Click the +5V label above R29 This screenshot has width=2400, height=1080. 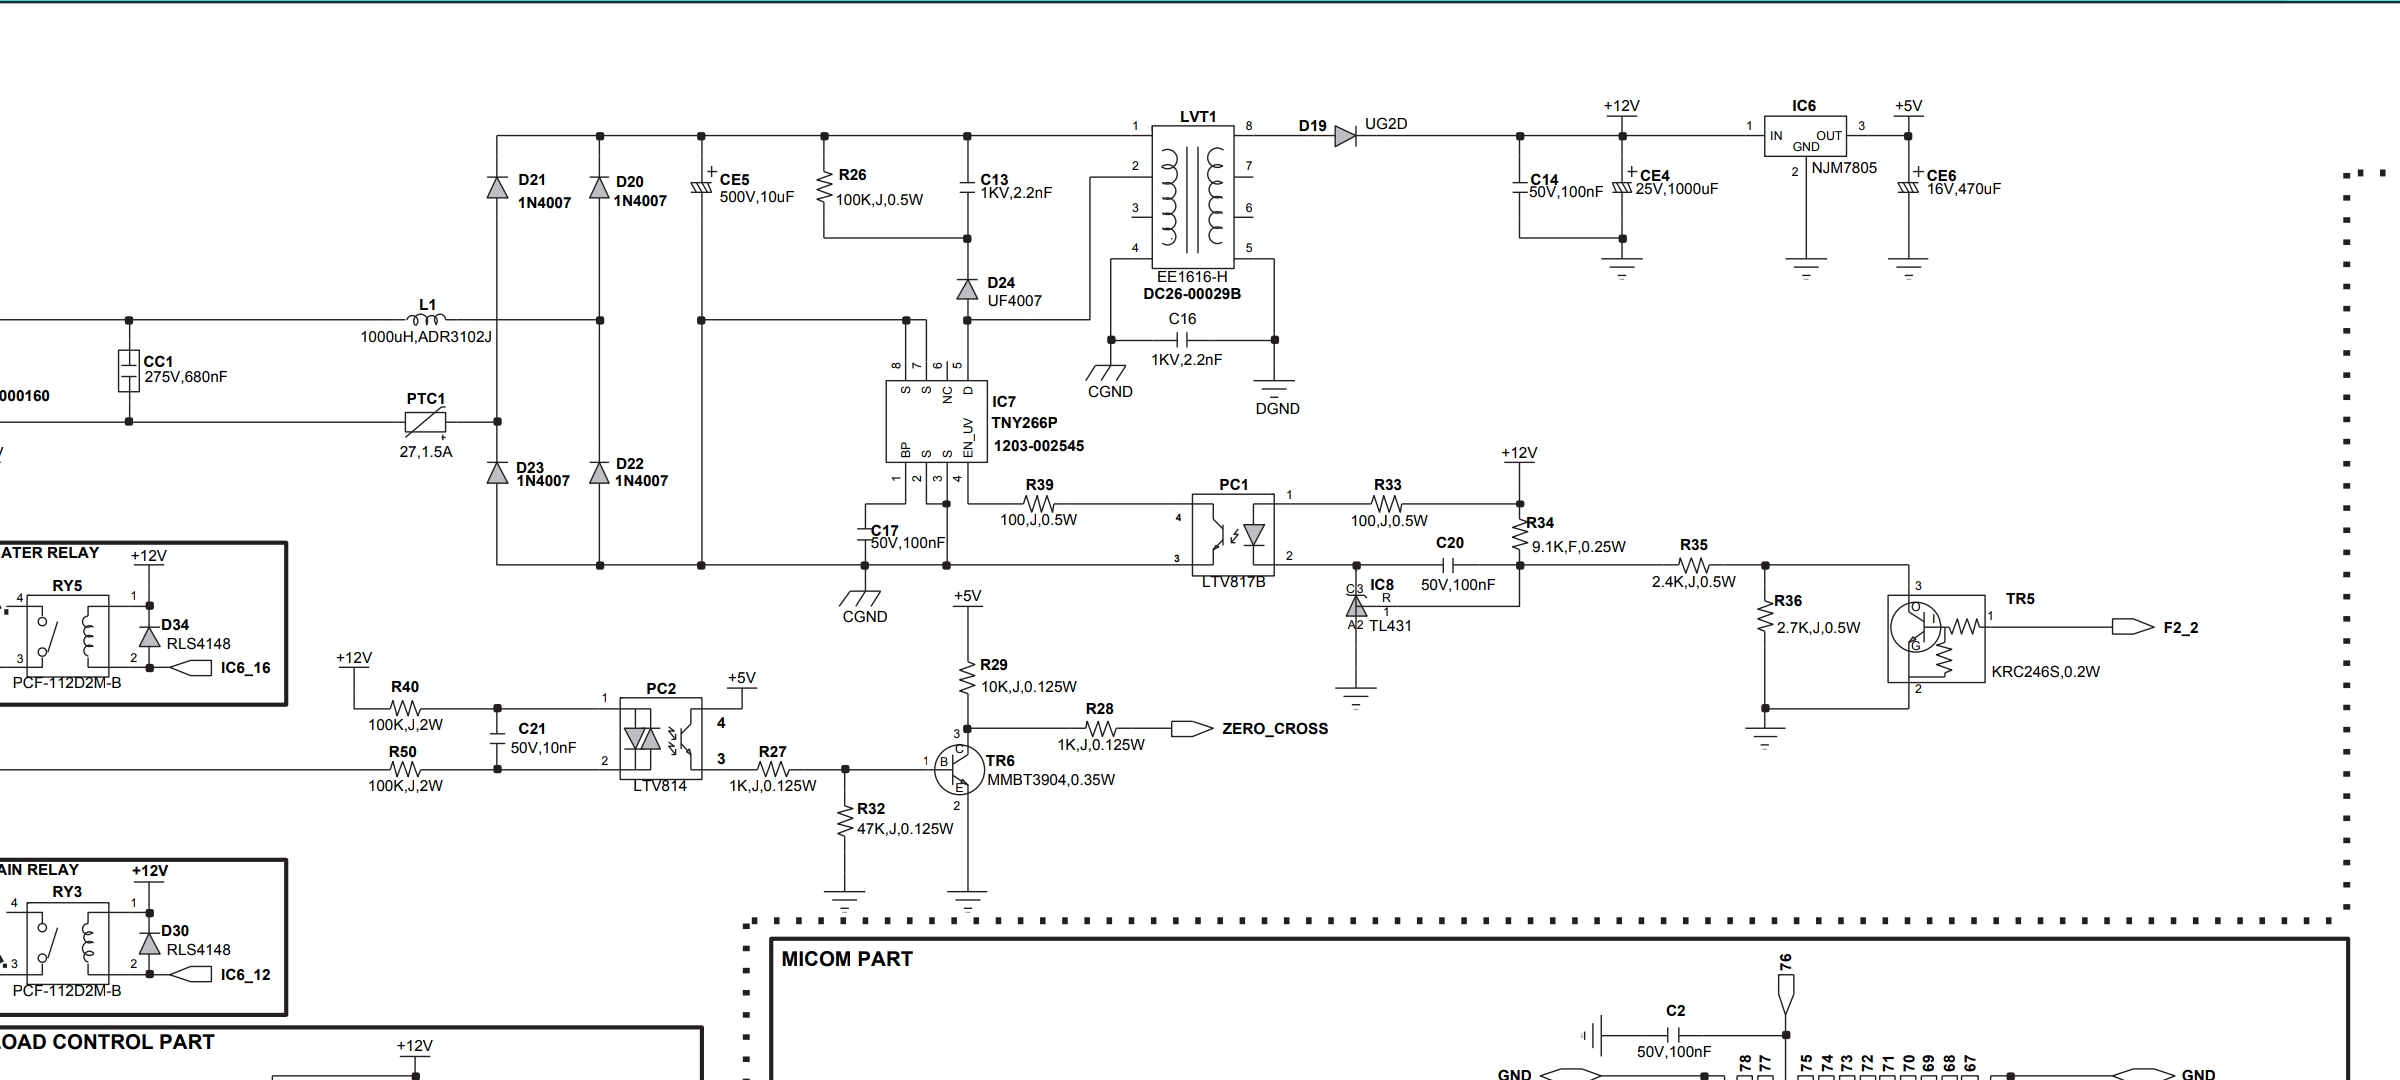tap(967, 596)
